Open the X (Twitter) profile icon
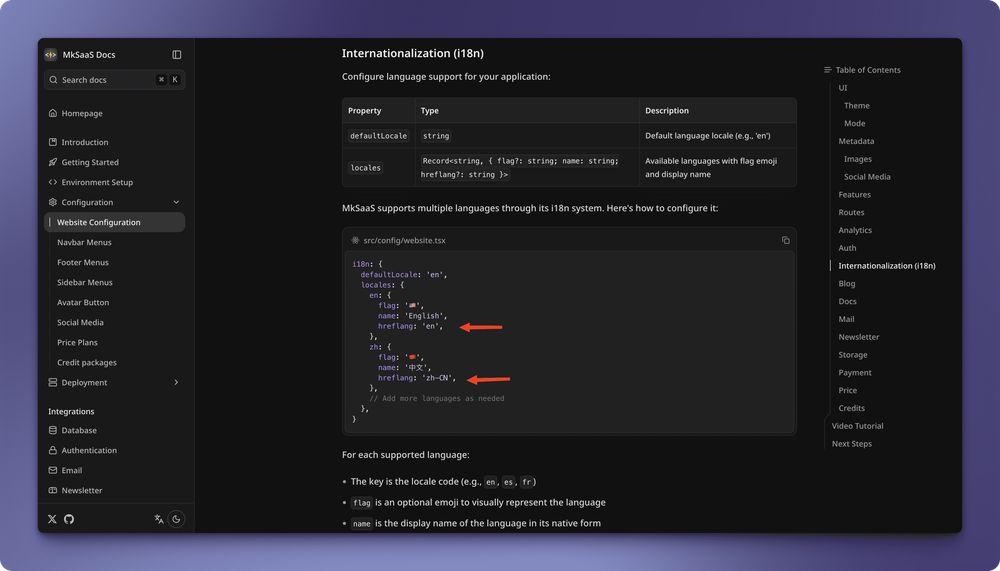The image size is (1000, 571). click(x=52, y=519)
